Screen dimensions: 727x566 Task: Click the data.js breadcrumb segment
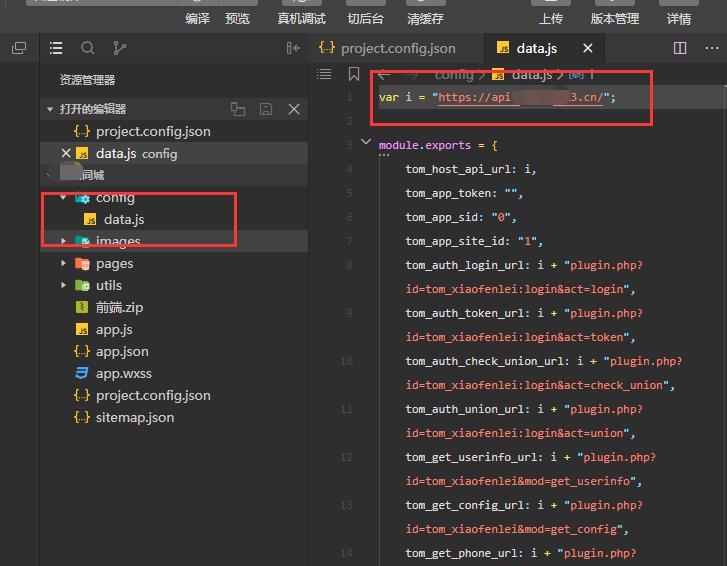(531, 75)
